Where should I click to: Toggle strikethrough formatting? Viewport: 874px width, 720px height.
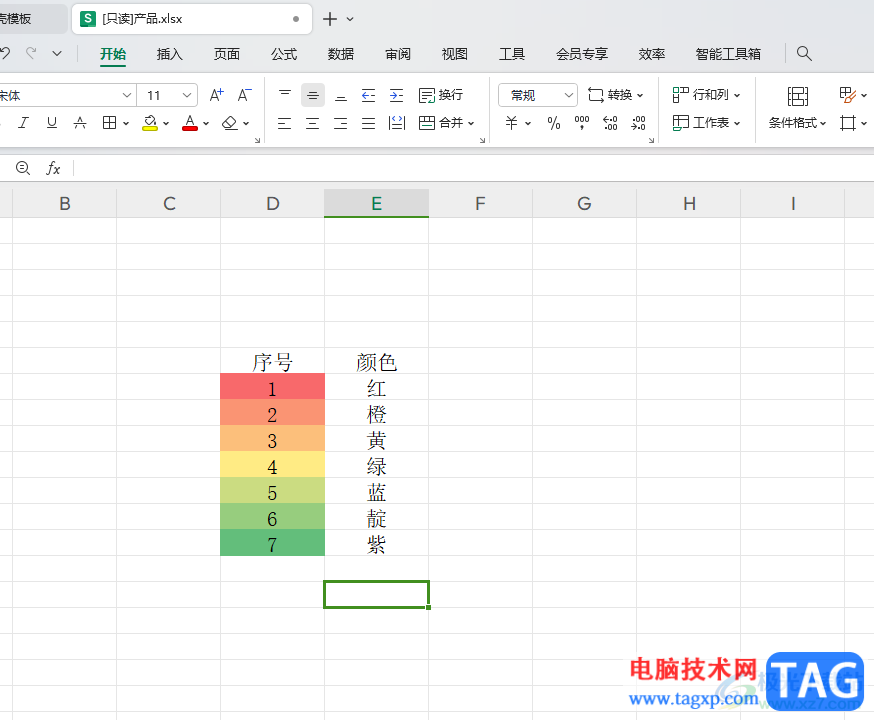80,123
